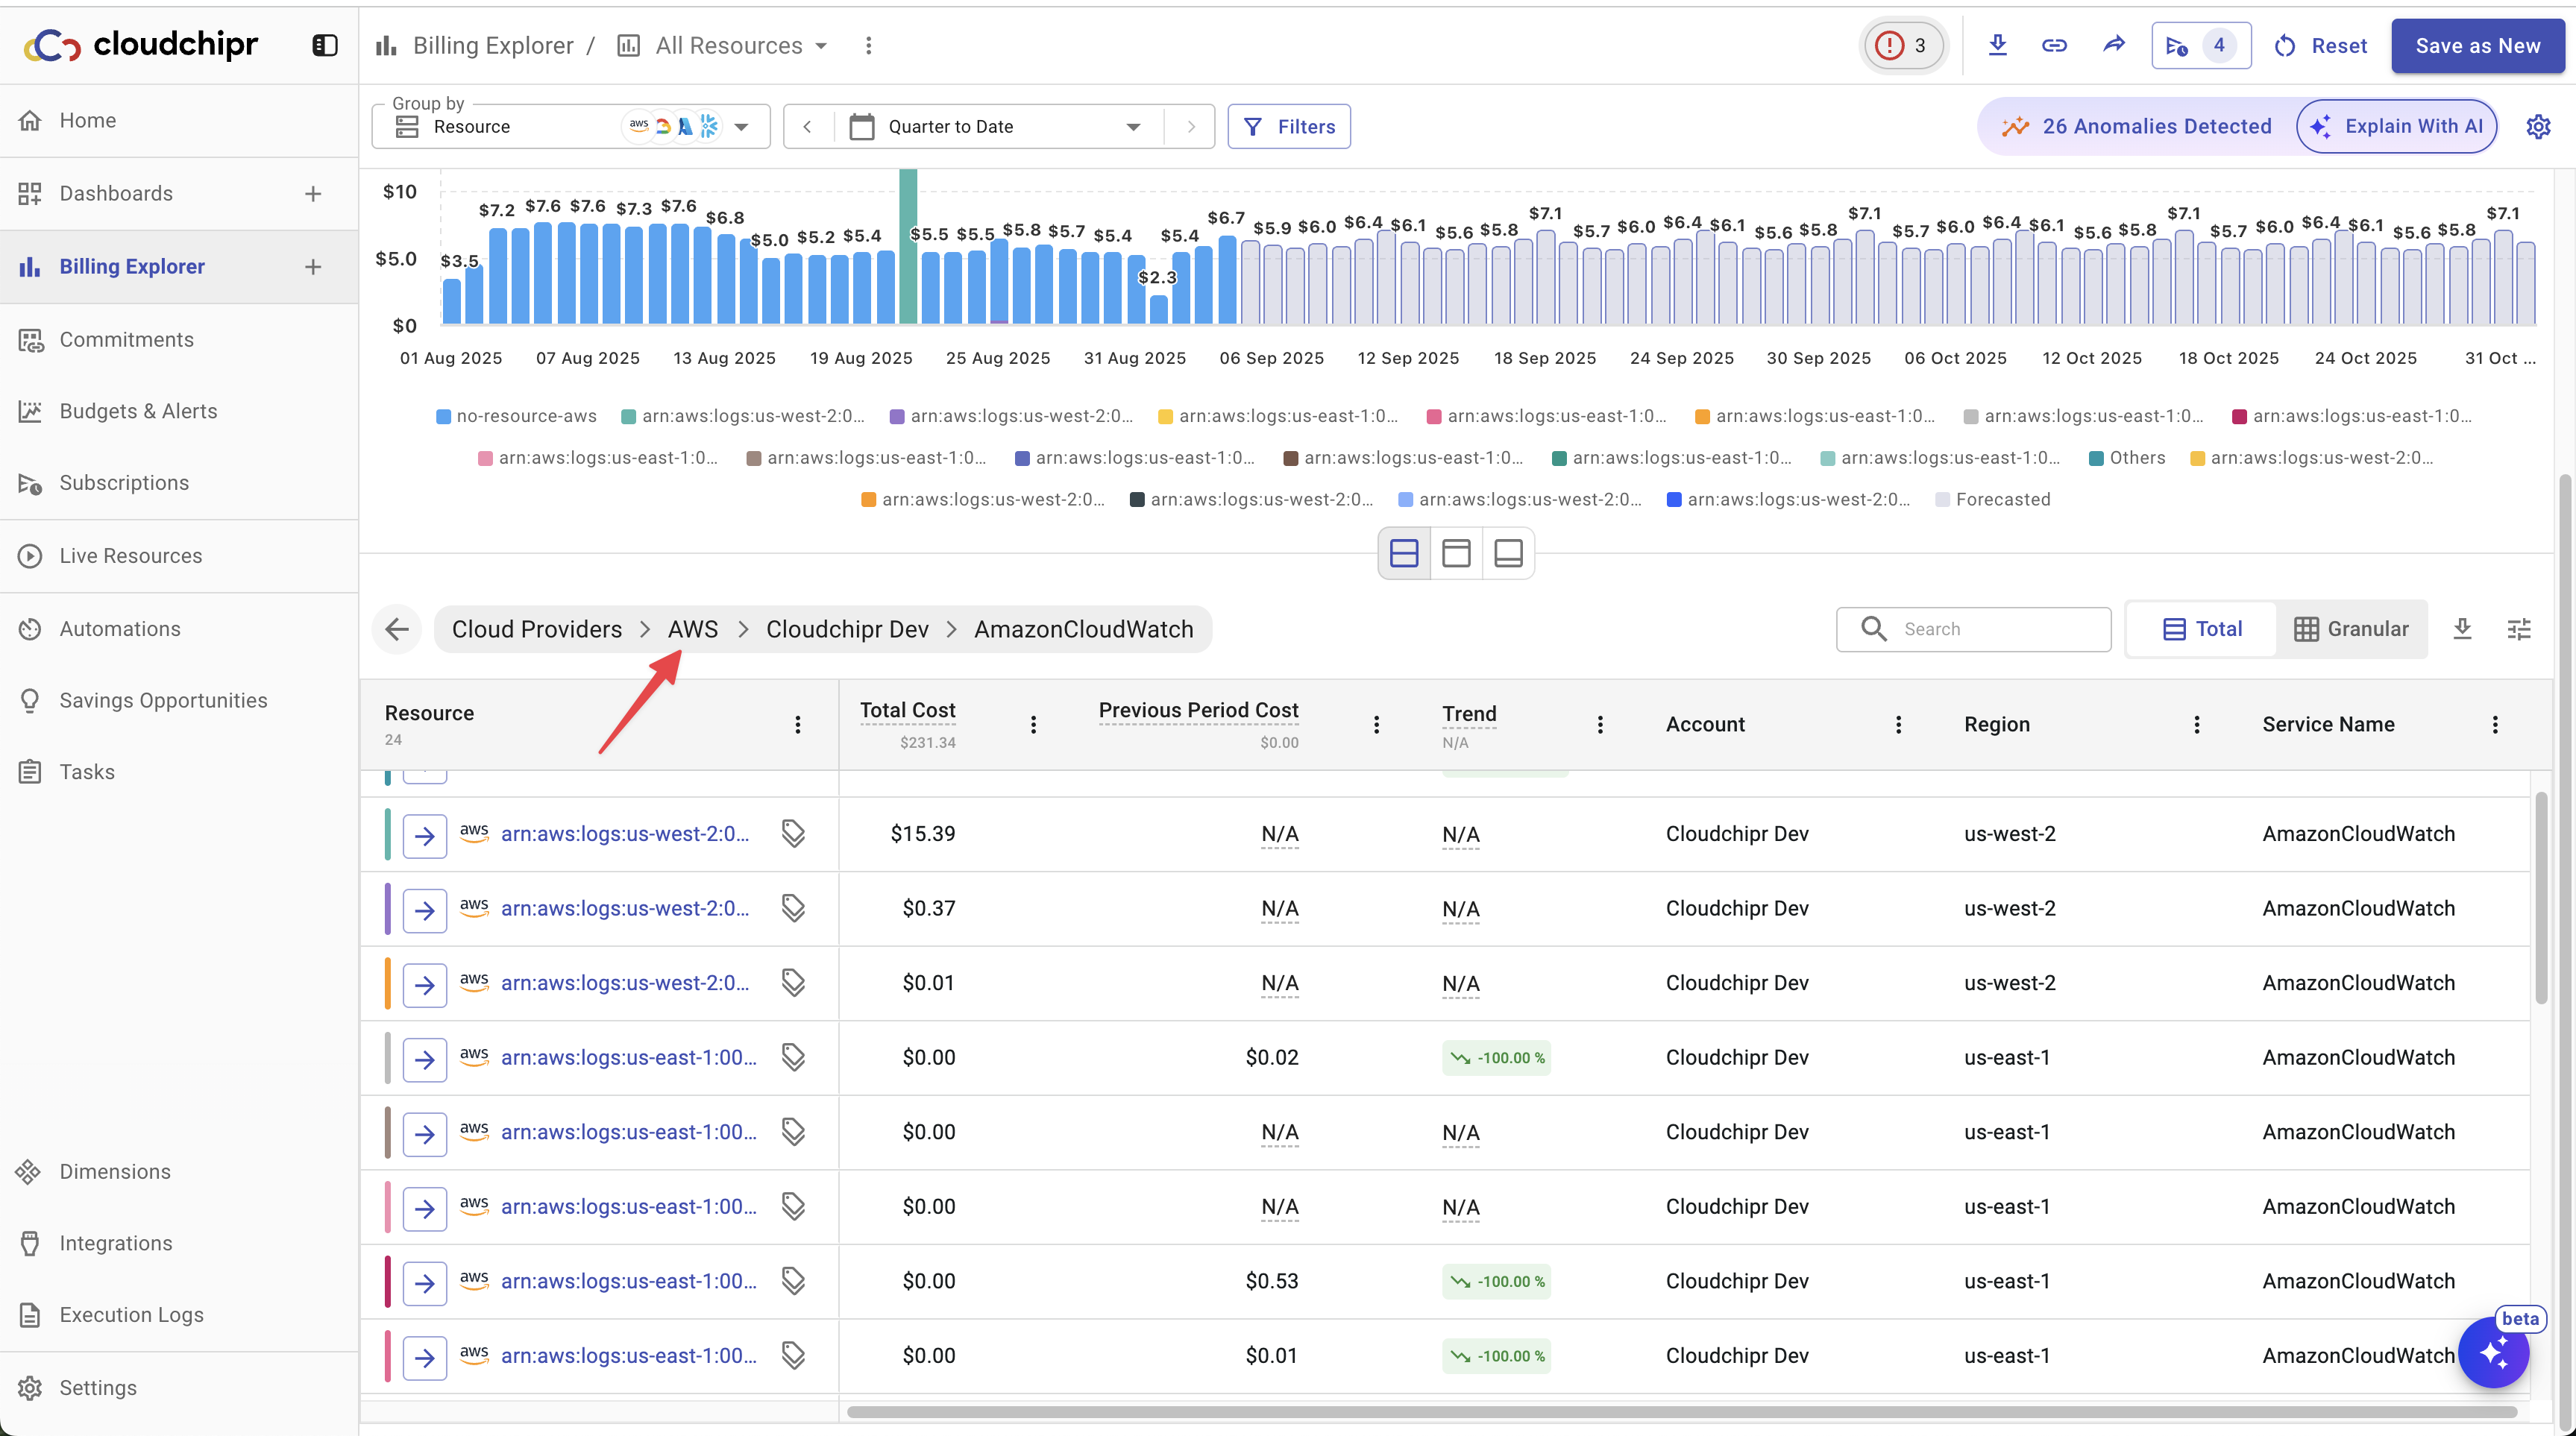This screenshot has height=1436, width=2576.
Task: Click the $2.3 bar in chart
Action: (1158, 309)
